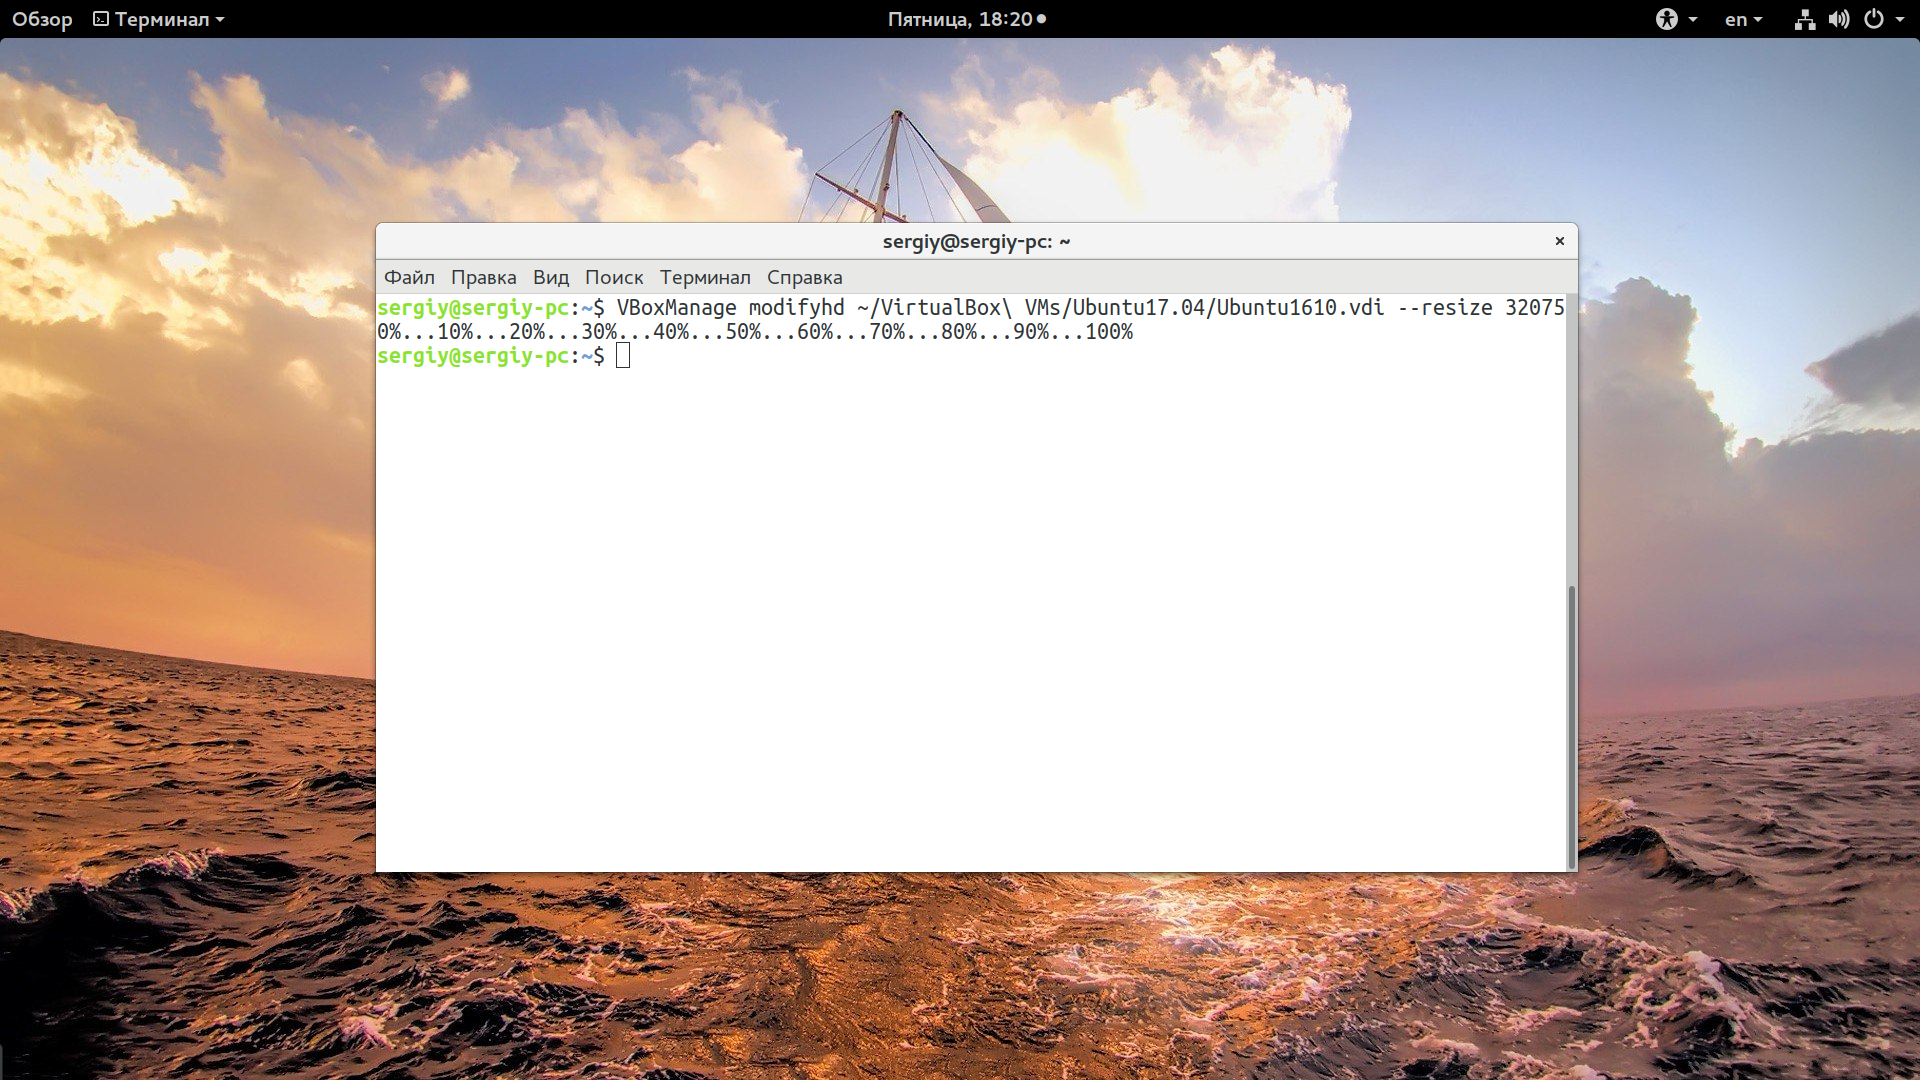The width and height of the screenshot is (1920, 1080).
Task: Open the Справка menu
Action: click(x=805, y=277)
